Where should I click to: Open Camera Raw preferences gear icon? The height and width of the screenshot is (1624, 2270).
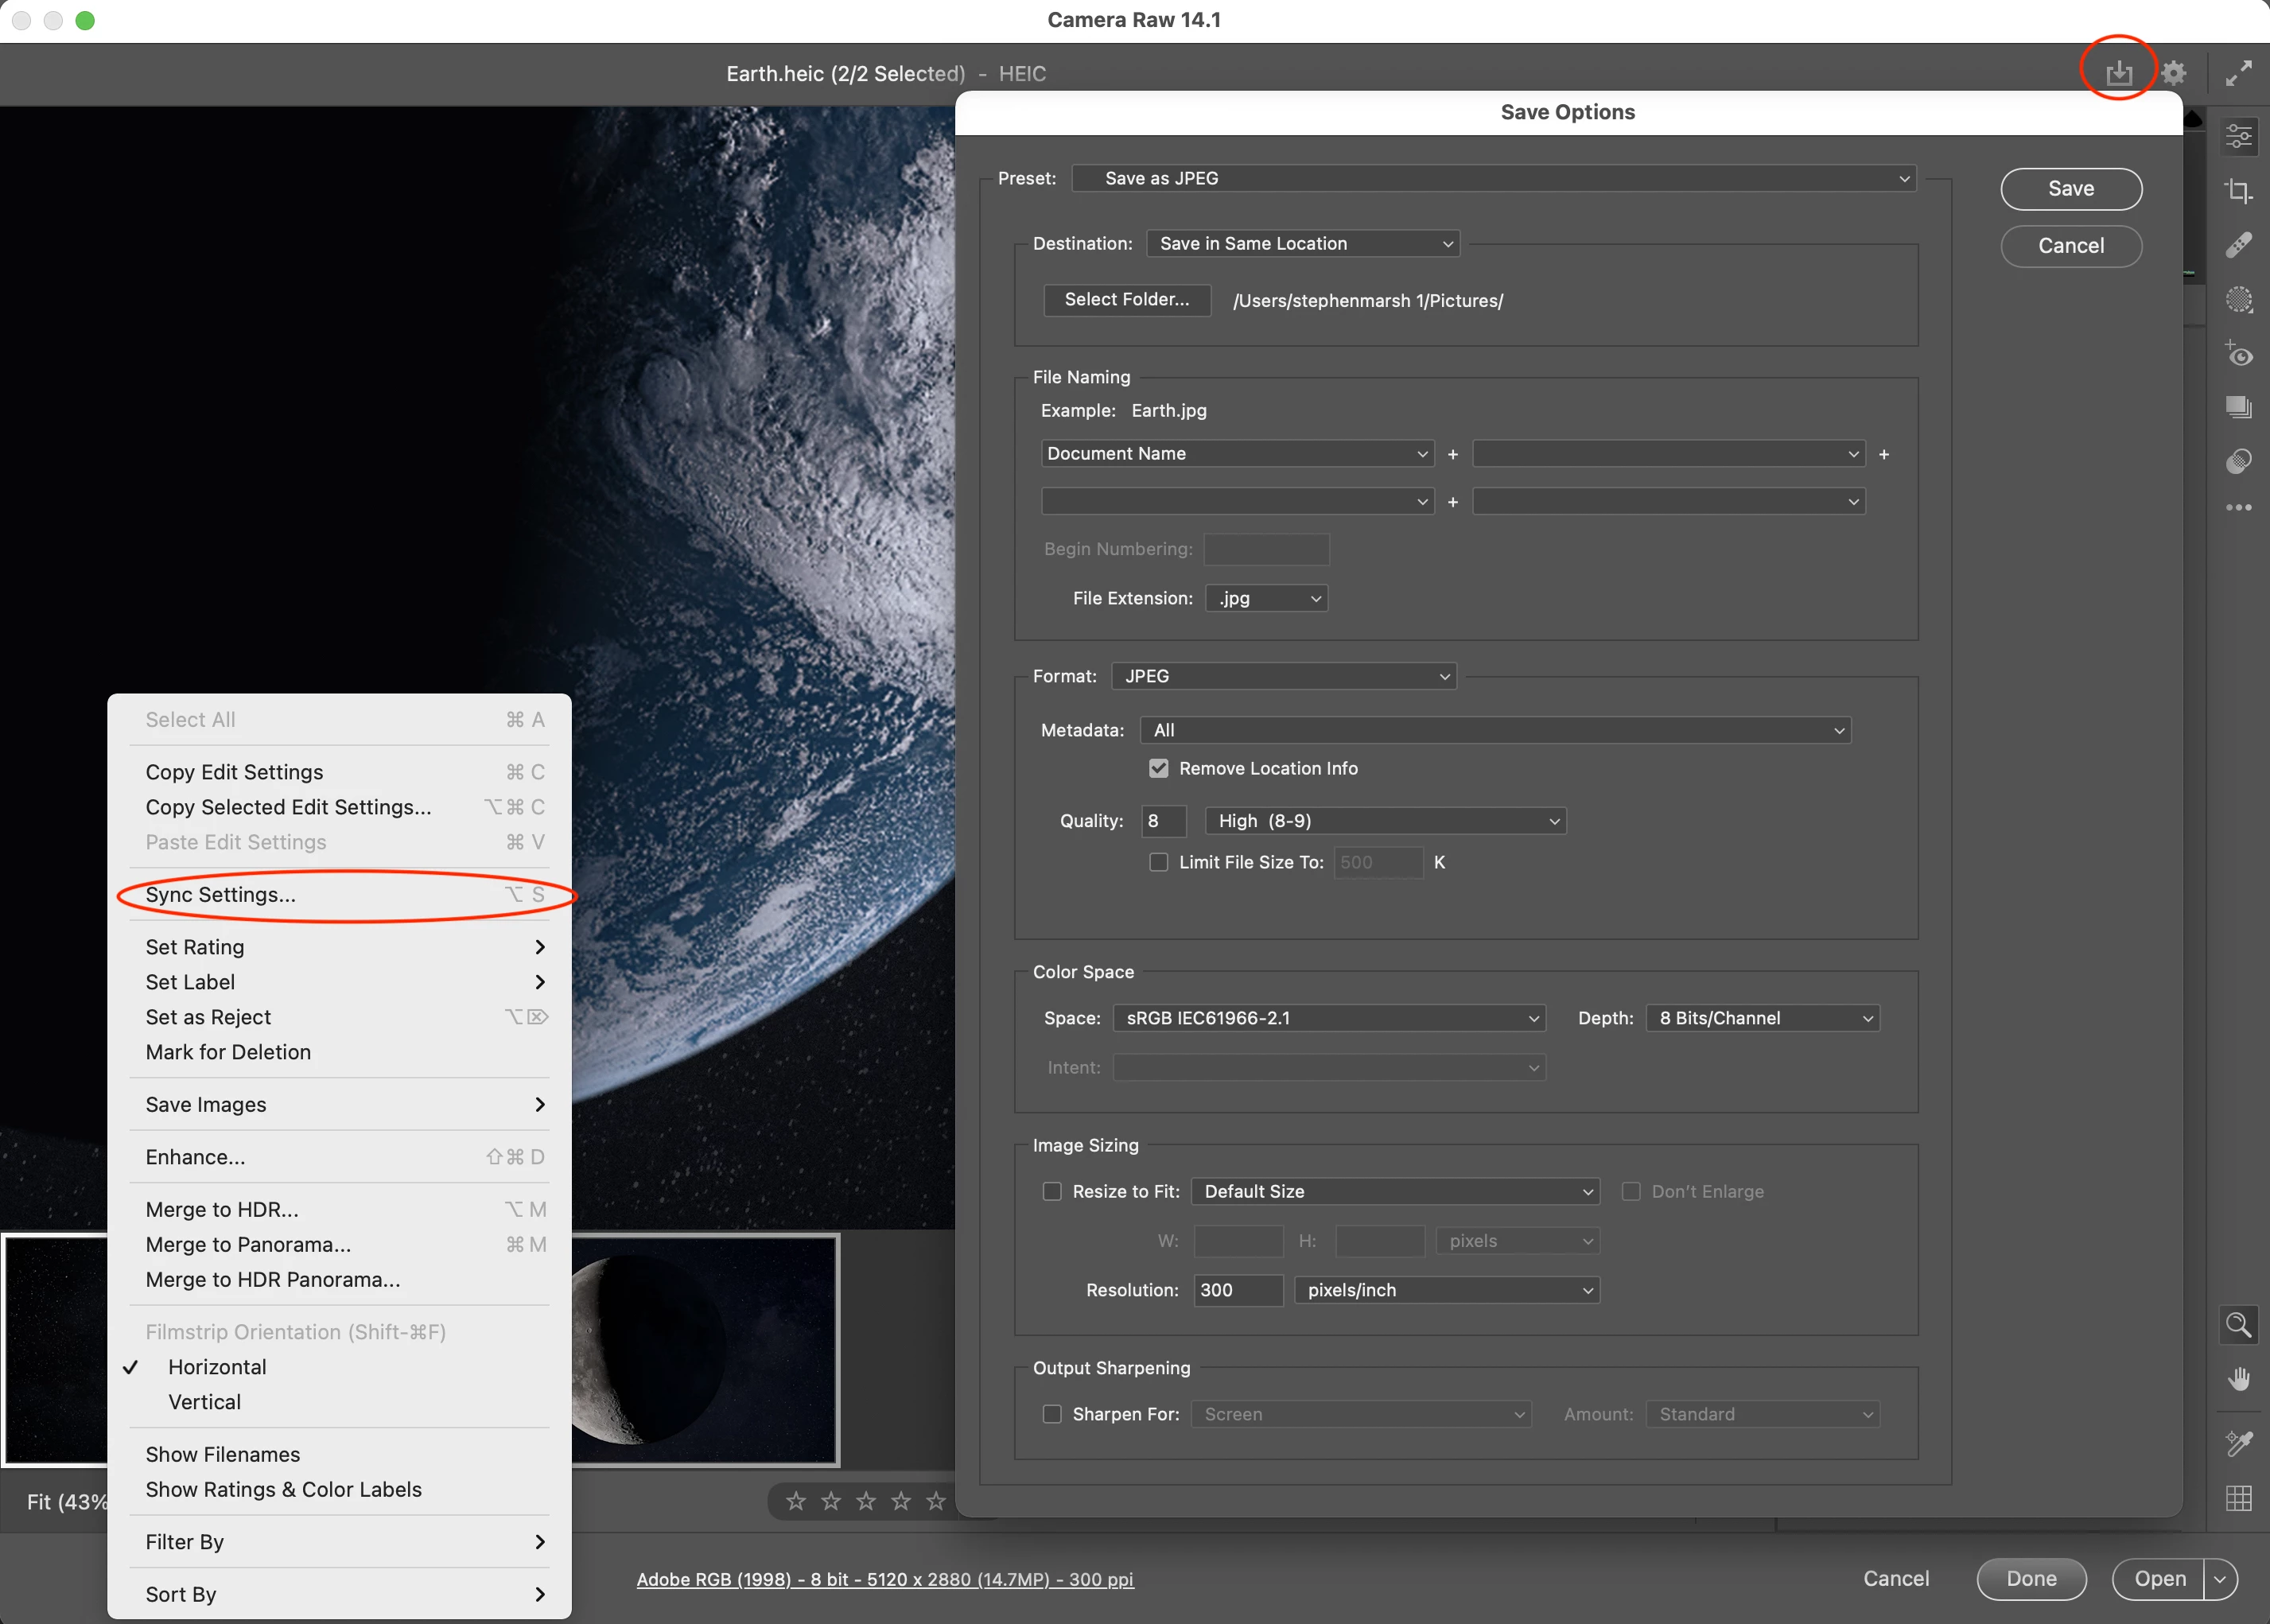click(2173, 73)
